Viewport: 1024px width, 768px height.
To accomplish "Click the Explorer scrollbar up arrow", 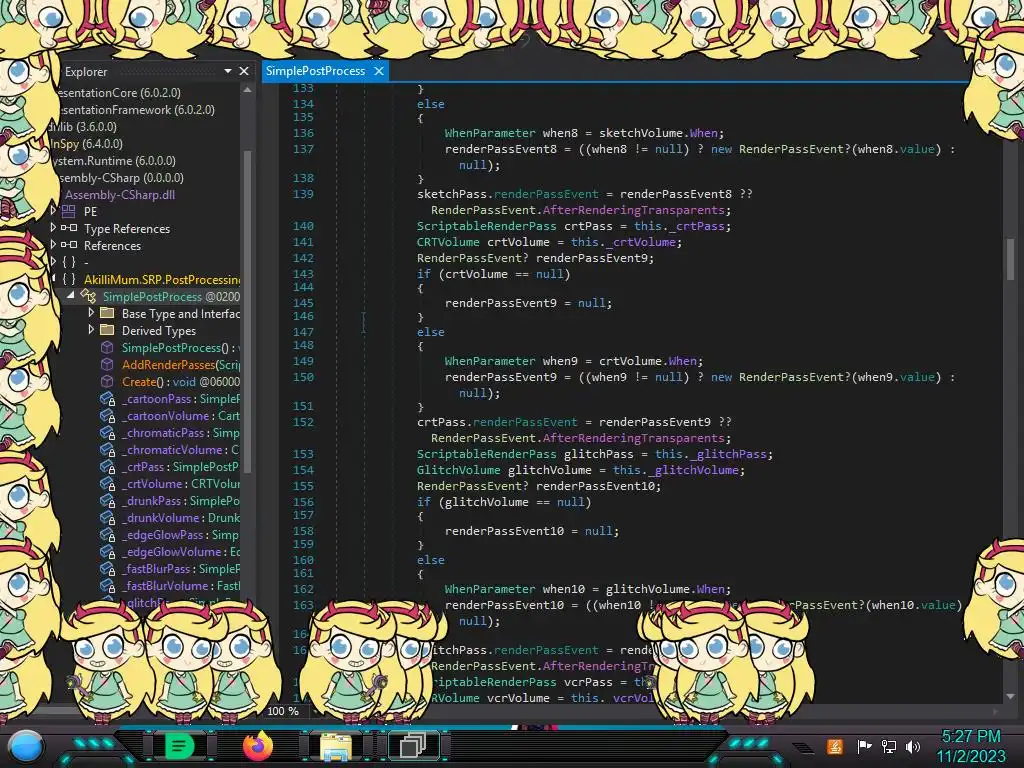I will pyautogui.click(x=247, y=89).
